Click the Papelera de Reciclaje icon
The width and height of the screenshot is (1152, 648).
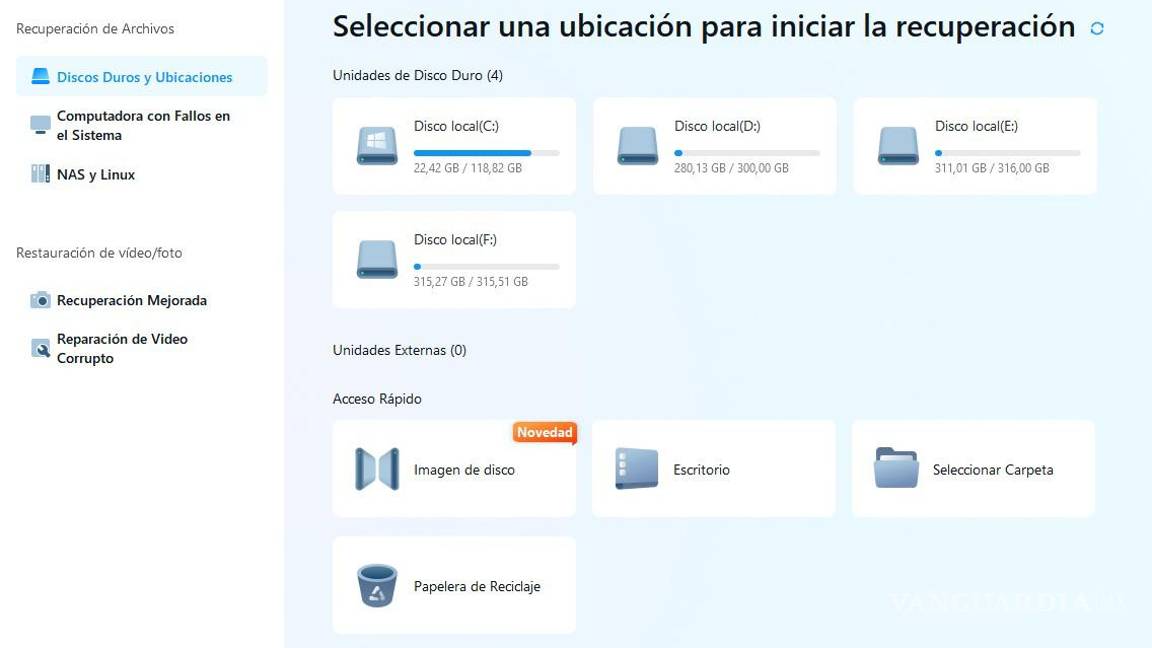coord(376,585)
